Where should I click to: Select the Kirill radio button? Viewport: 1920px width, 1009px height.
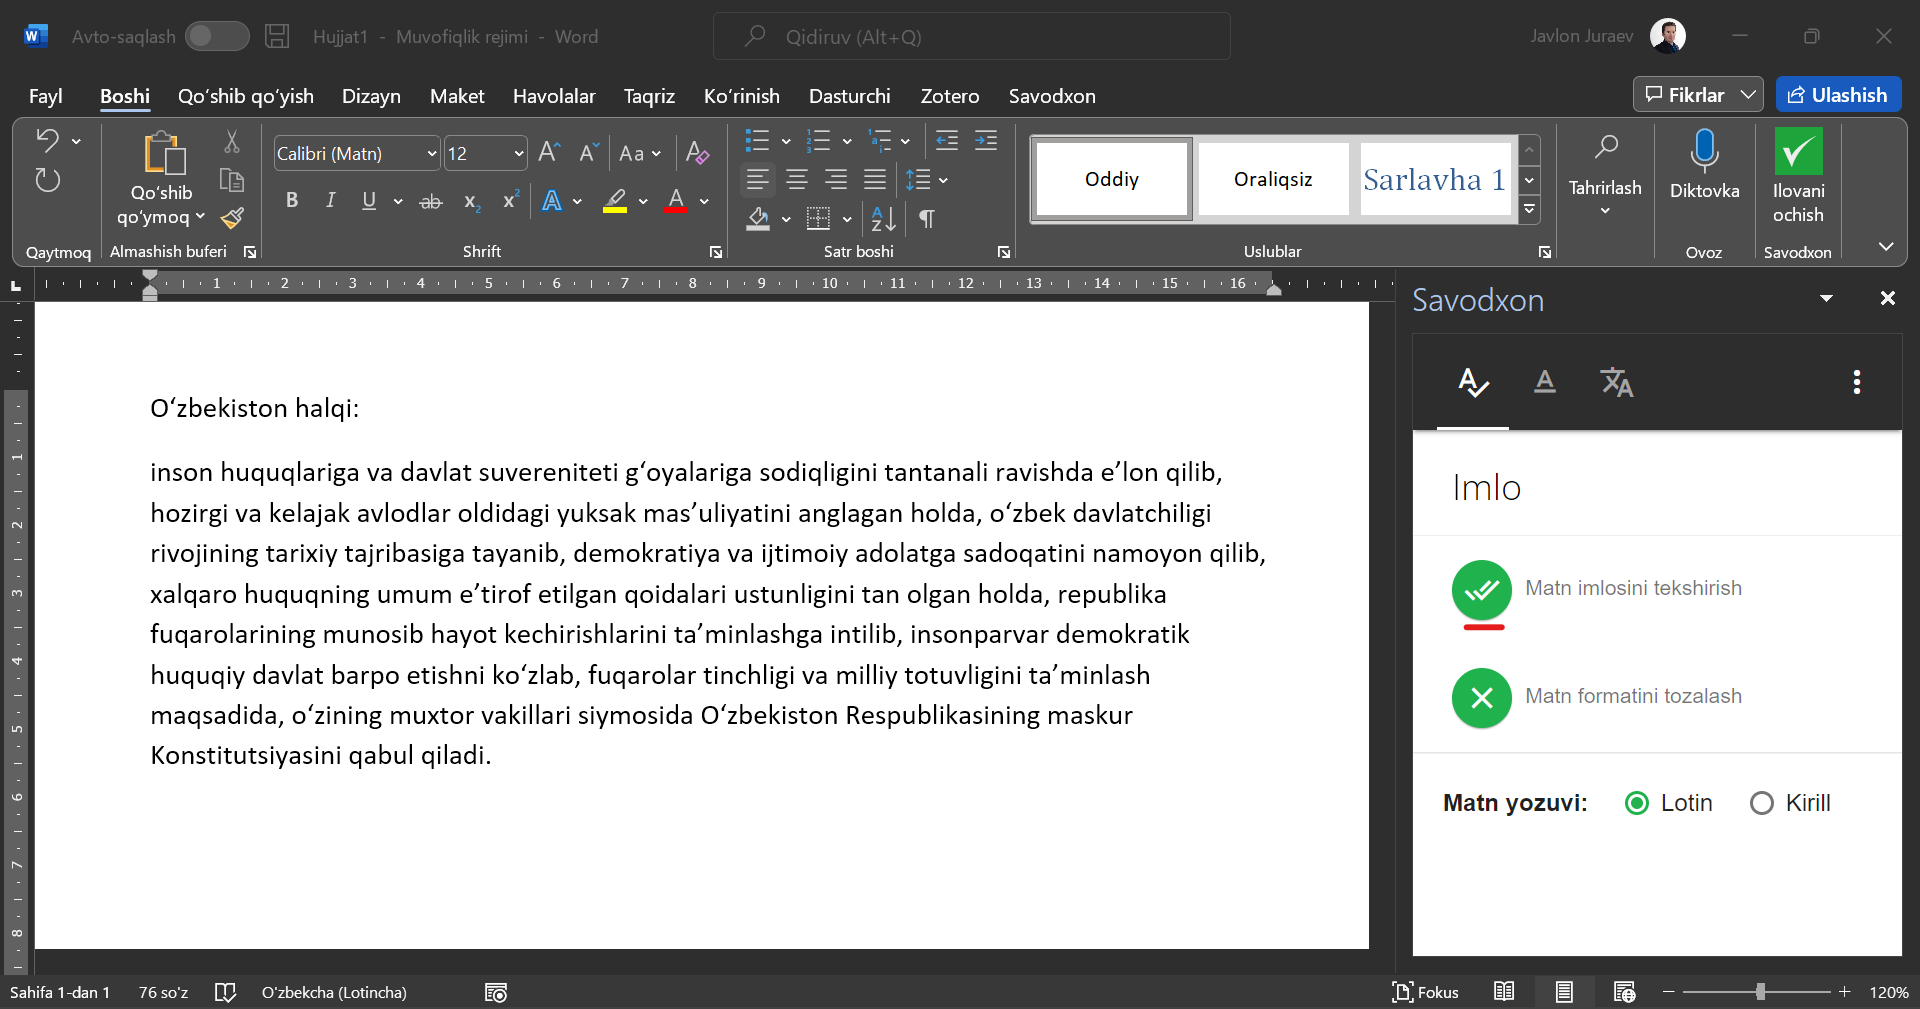[x=1762, y=803]
